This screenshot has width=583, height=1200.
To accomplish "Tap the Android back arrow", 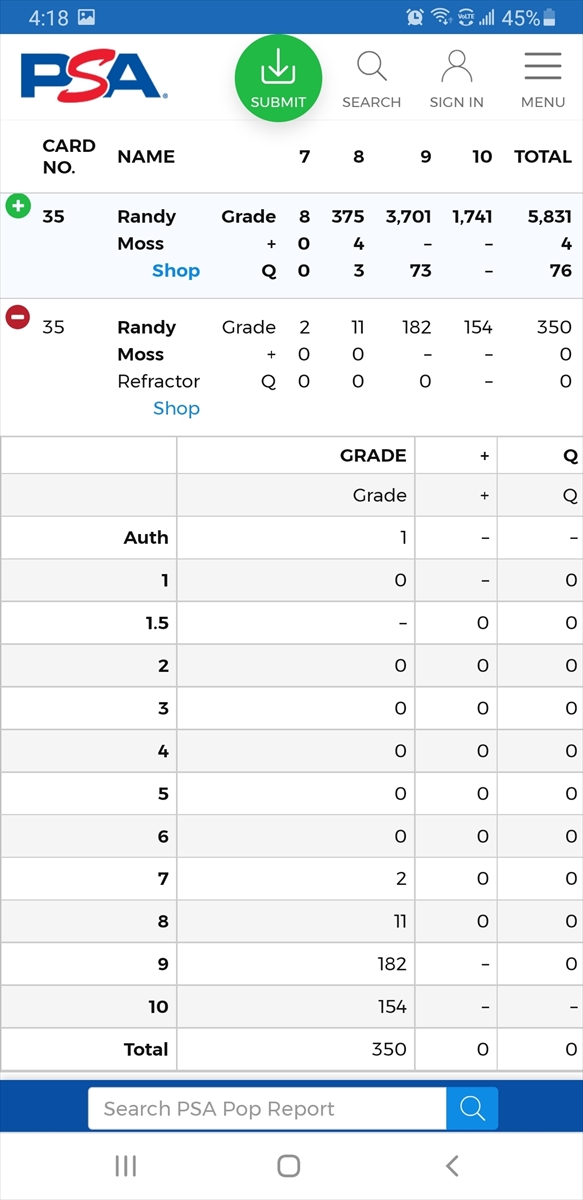I will pos(452,1165).
